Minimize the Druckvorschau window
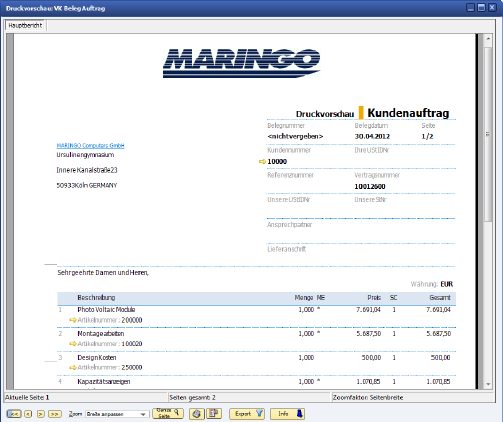 point(471,8)
